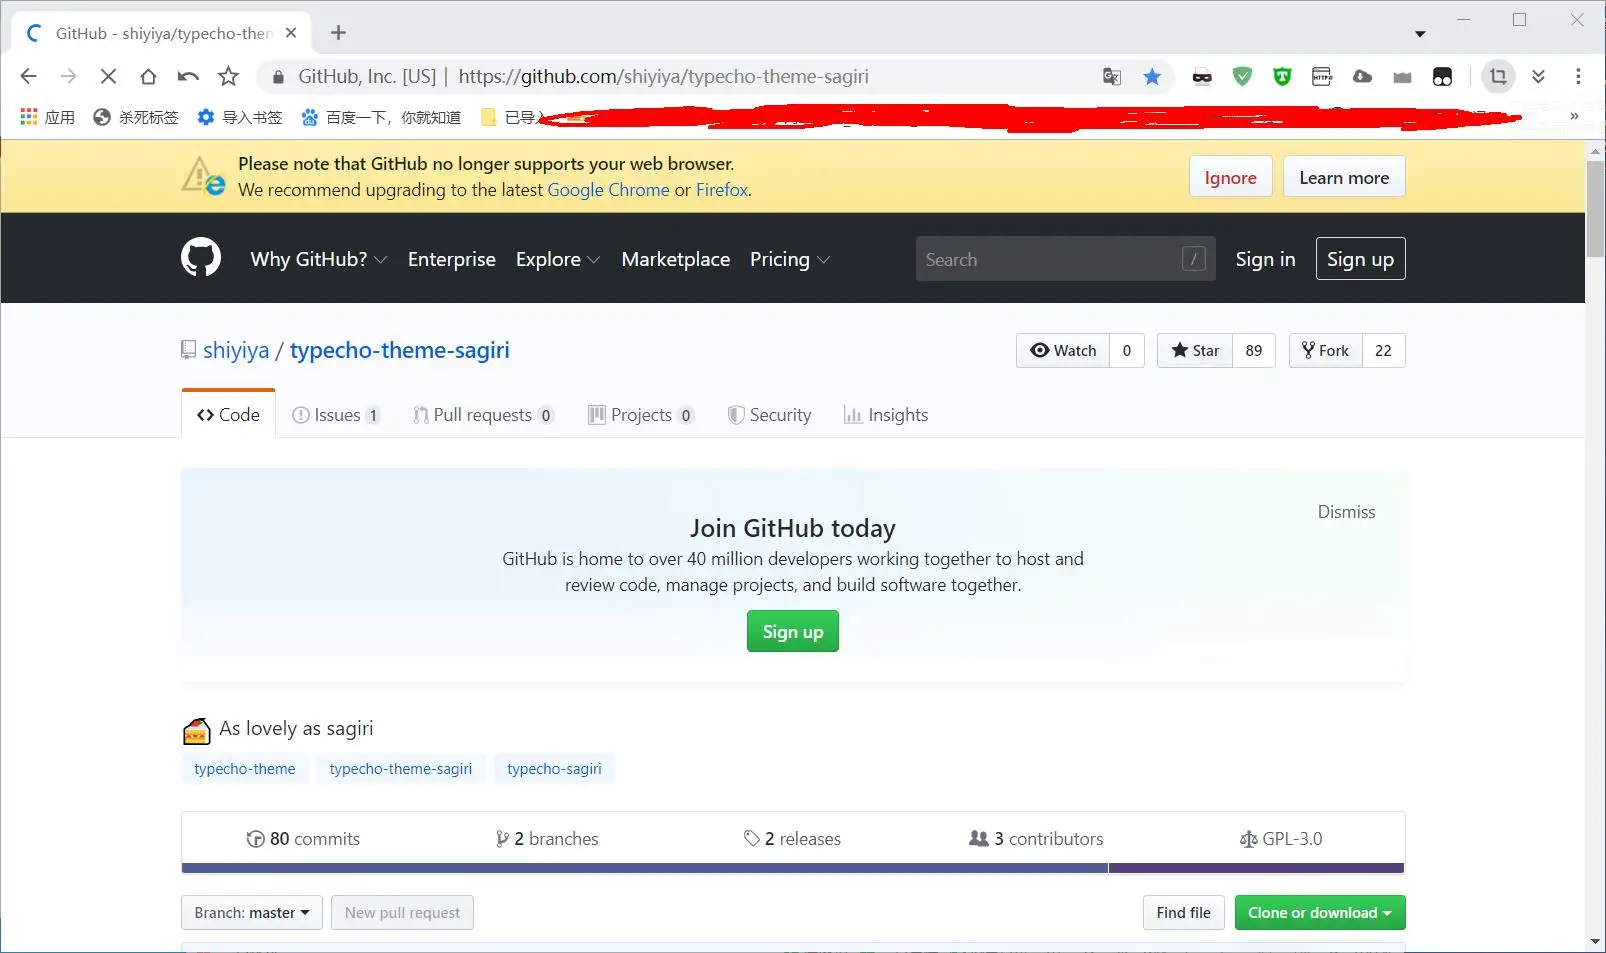Viewport: 1606px width, 953px height.
Task: Click the AdGuard extension shield icon
Action: coord(1242,76)
